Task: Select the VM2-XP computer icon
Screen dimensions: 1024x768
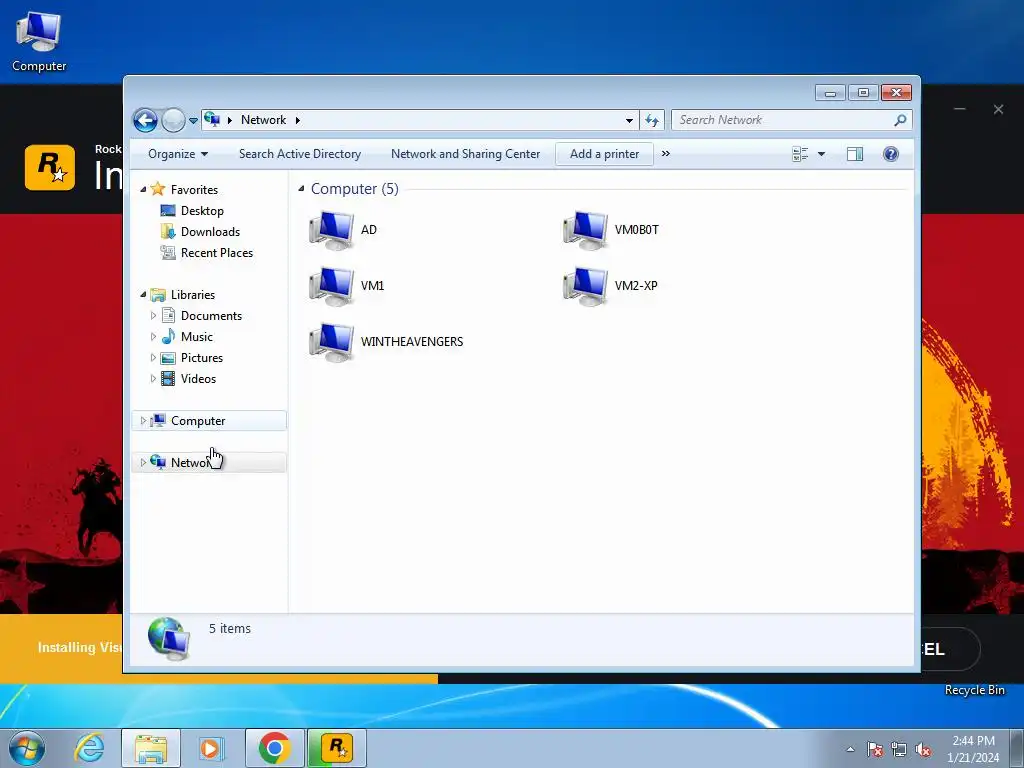Action: coord(586,286)
